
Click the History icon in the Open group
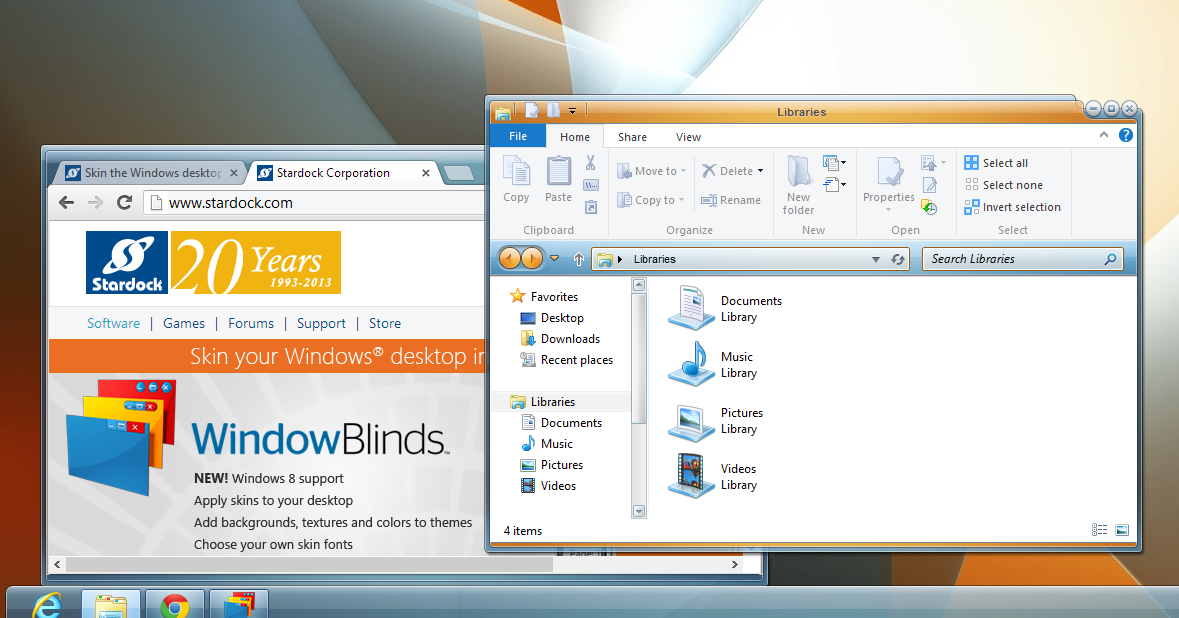point(930,208)
